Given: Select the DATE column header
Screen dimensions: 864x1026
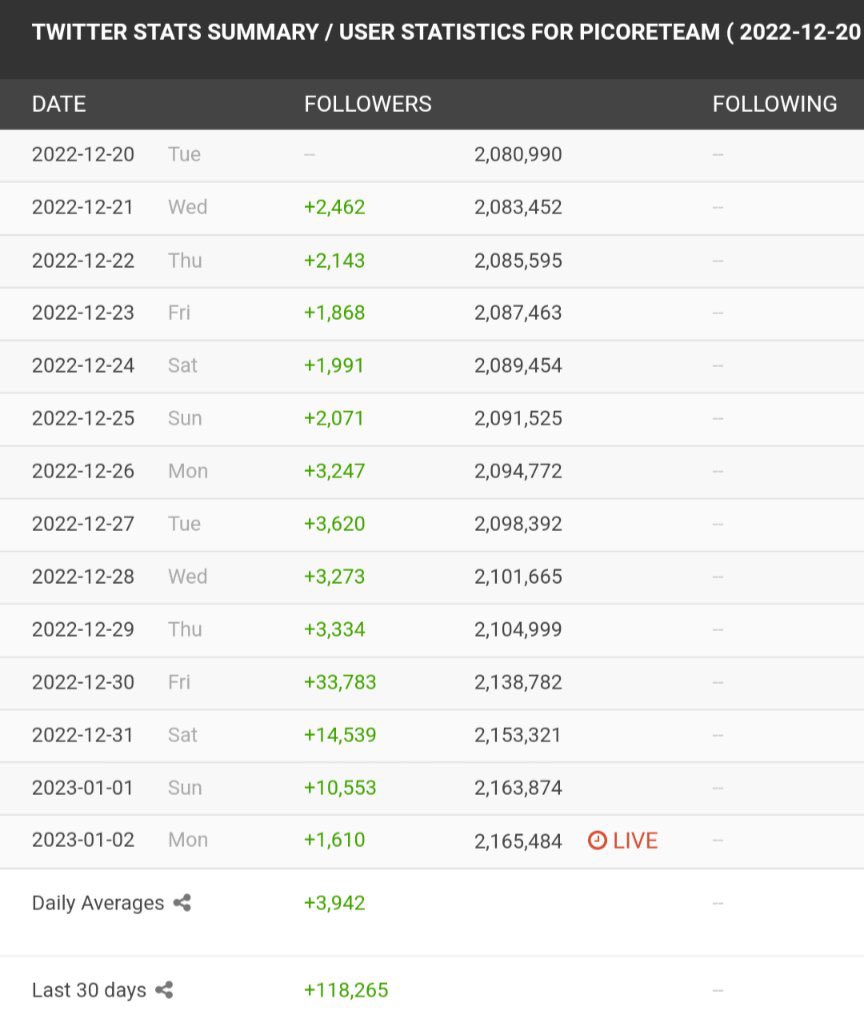Looking at the screenshot, I should click(x=59, y=104).
